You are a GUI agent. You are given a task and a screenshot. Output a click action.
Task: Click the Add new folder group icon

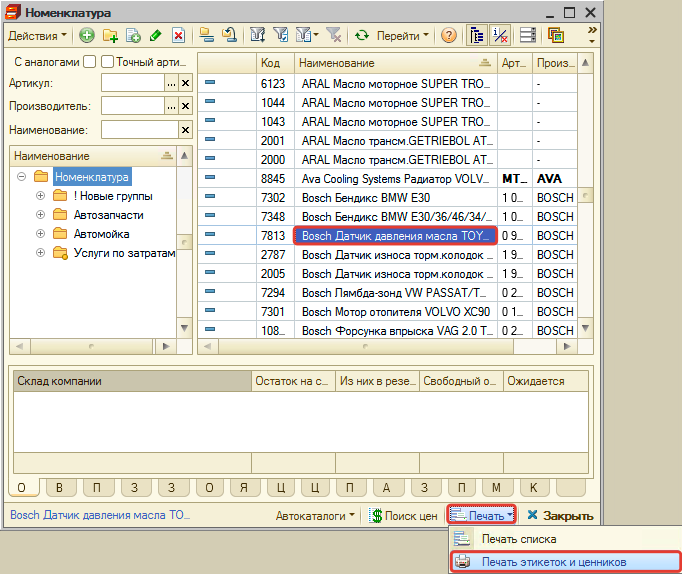pos(110,35)
